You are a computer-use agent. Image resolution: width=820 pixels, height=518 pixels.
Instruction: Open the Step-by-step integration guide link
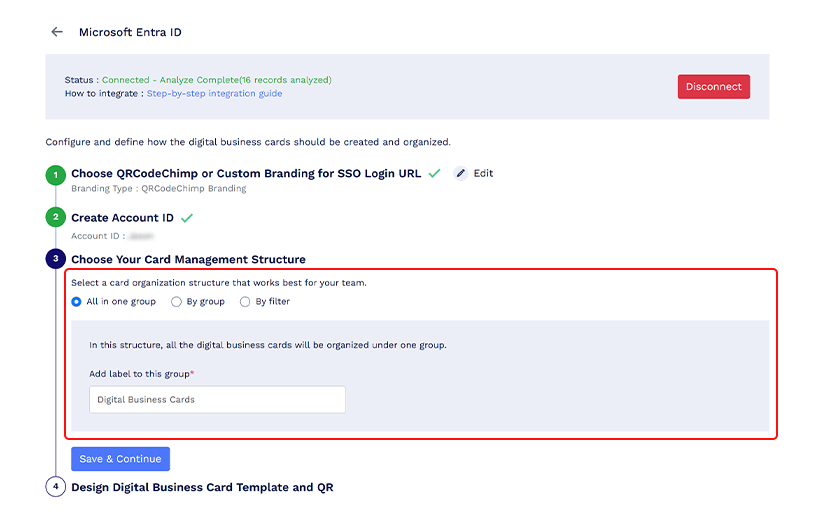pos(214,94)
